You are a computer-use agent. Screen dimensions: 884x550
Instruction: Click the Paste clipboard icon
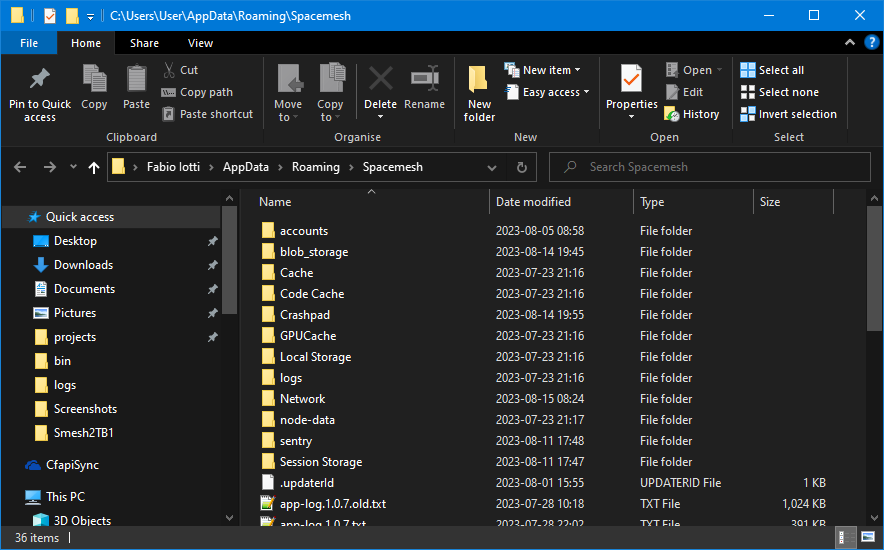pos(136,79)
